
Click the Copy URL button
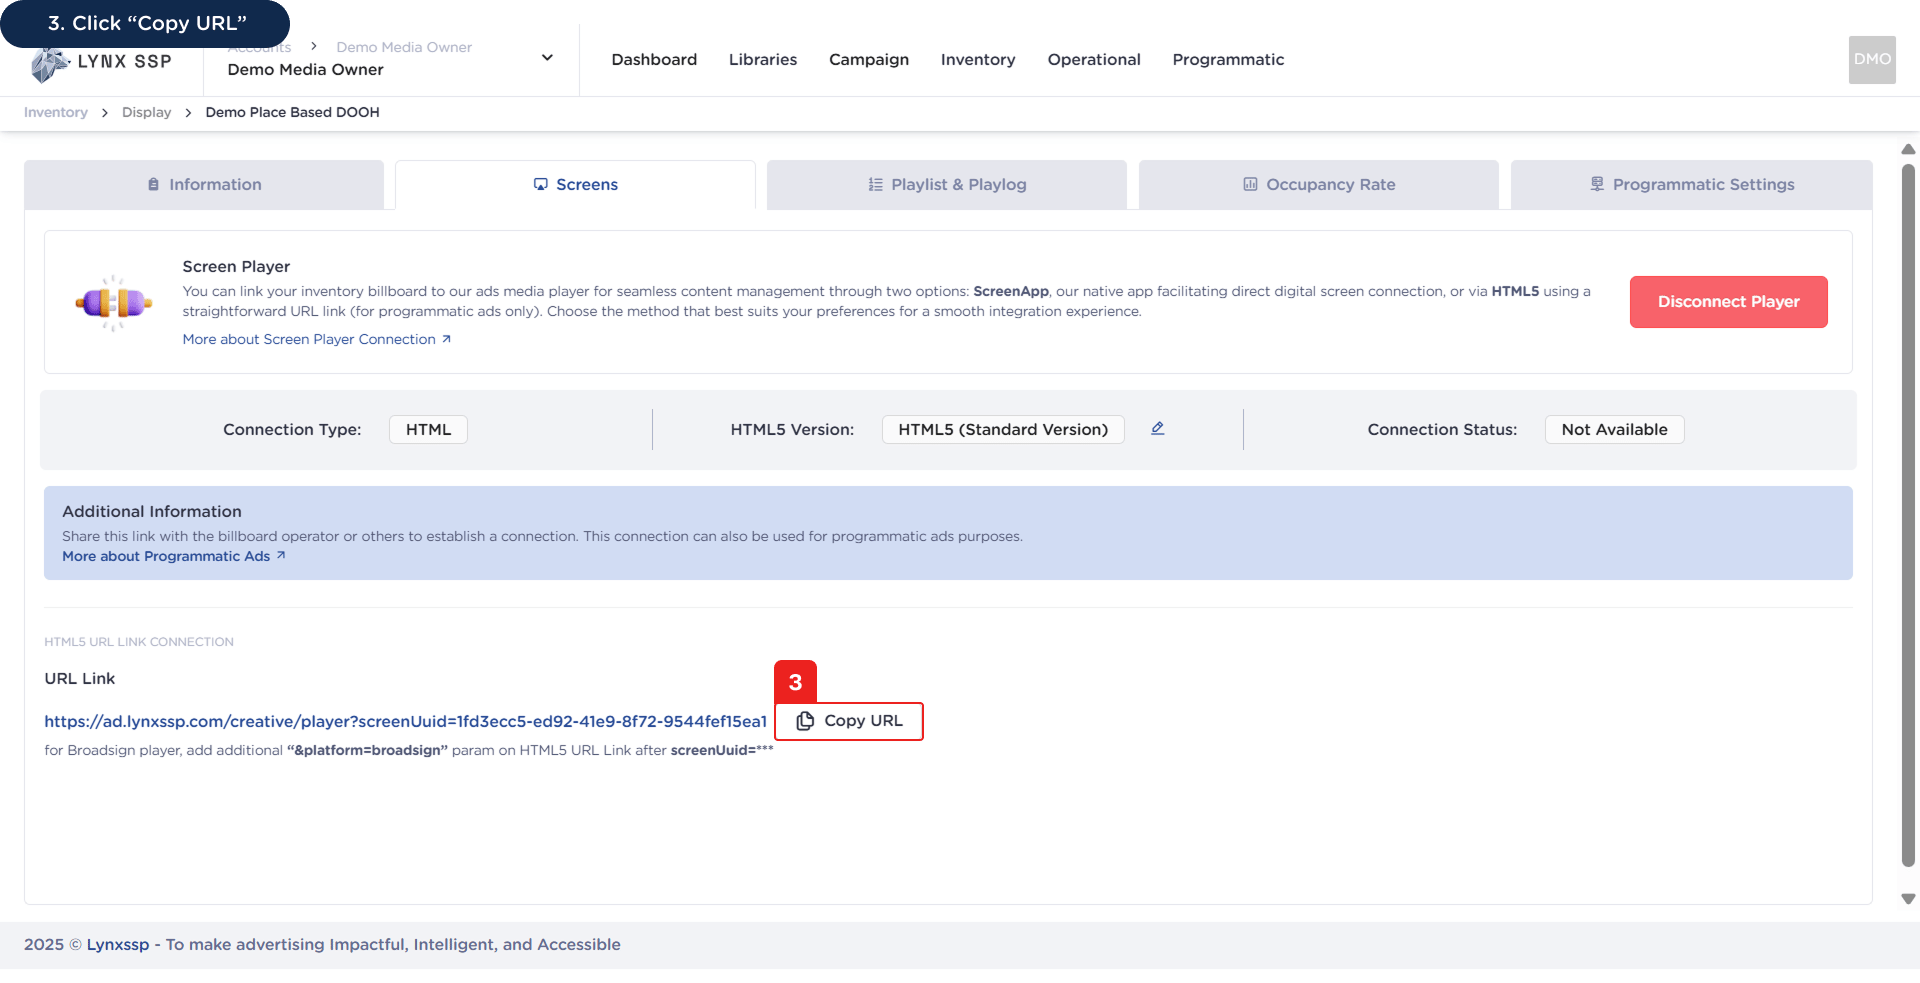pos(849,721)
